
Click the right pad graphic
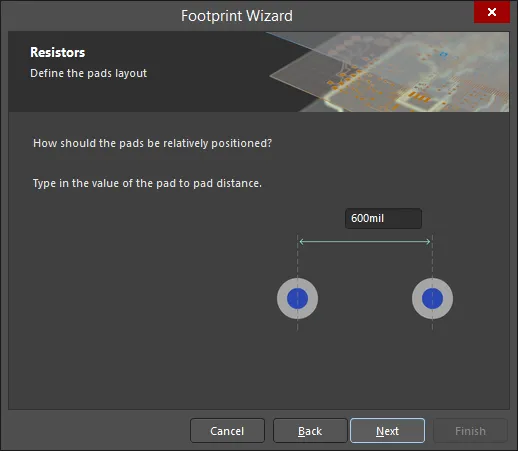click(432, 298)
